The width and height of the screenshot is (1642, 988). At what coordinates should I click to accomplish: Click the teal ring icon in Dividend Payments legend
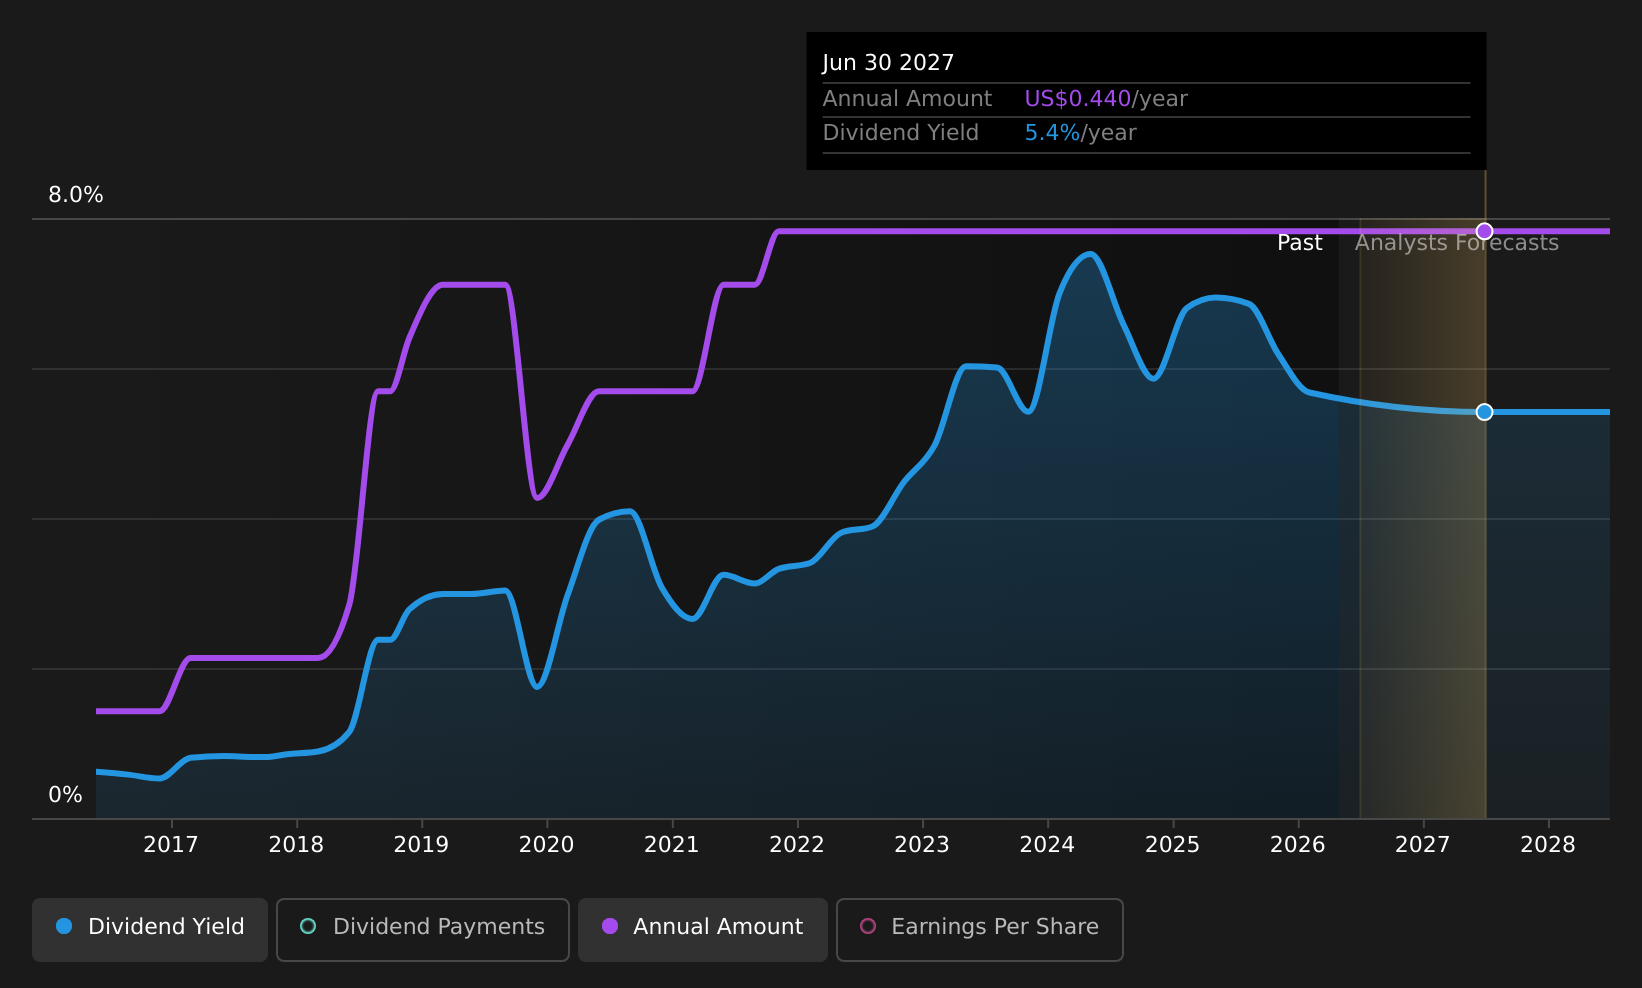point(308,926)
